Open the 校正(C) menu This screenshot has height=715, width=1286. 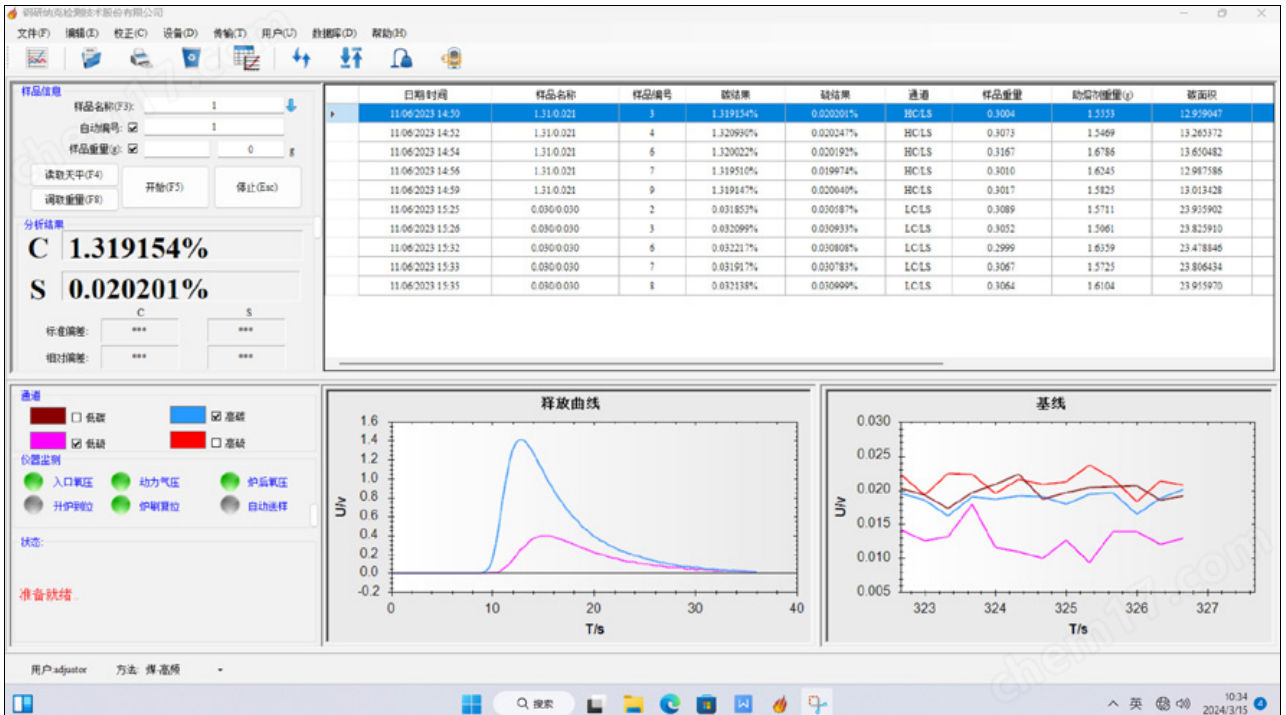[x=130, y=33]
